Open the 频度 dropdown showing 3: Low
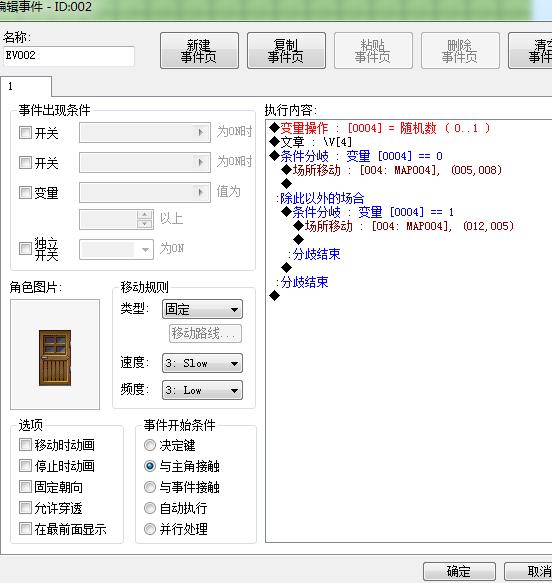Viewport: 552px width, 583px height. point(202,390)
